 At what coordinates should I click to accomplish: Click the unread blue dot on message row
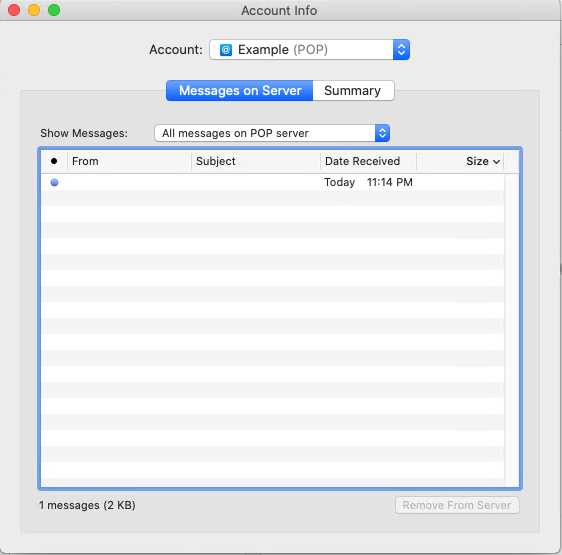54,182
